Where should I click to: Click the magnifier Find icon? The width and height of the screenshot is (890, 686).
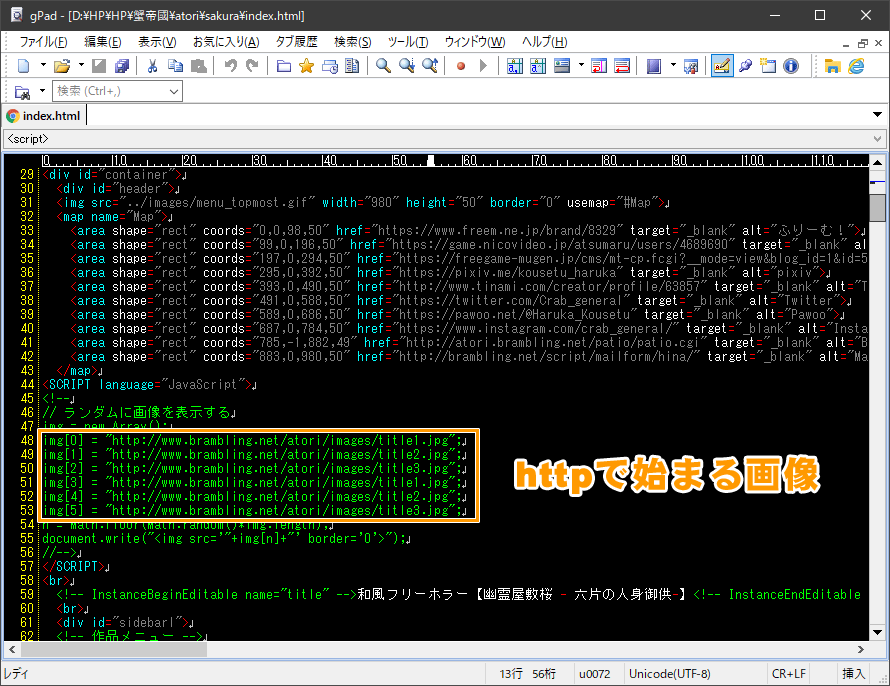(384, 66)
